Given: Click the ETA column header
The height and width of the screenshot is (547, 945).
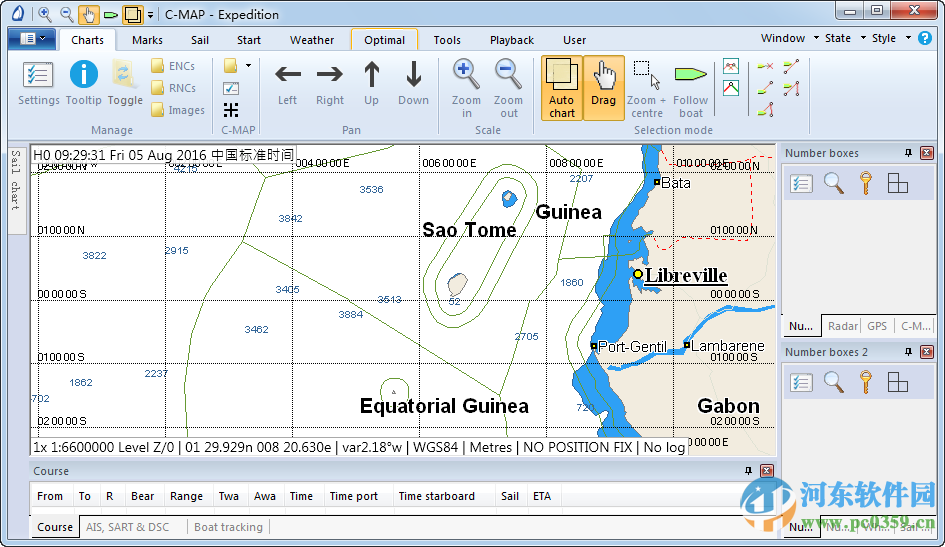Looking at the screenshot, I should 542,496.
